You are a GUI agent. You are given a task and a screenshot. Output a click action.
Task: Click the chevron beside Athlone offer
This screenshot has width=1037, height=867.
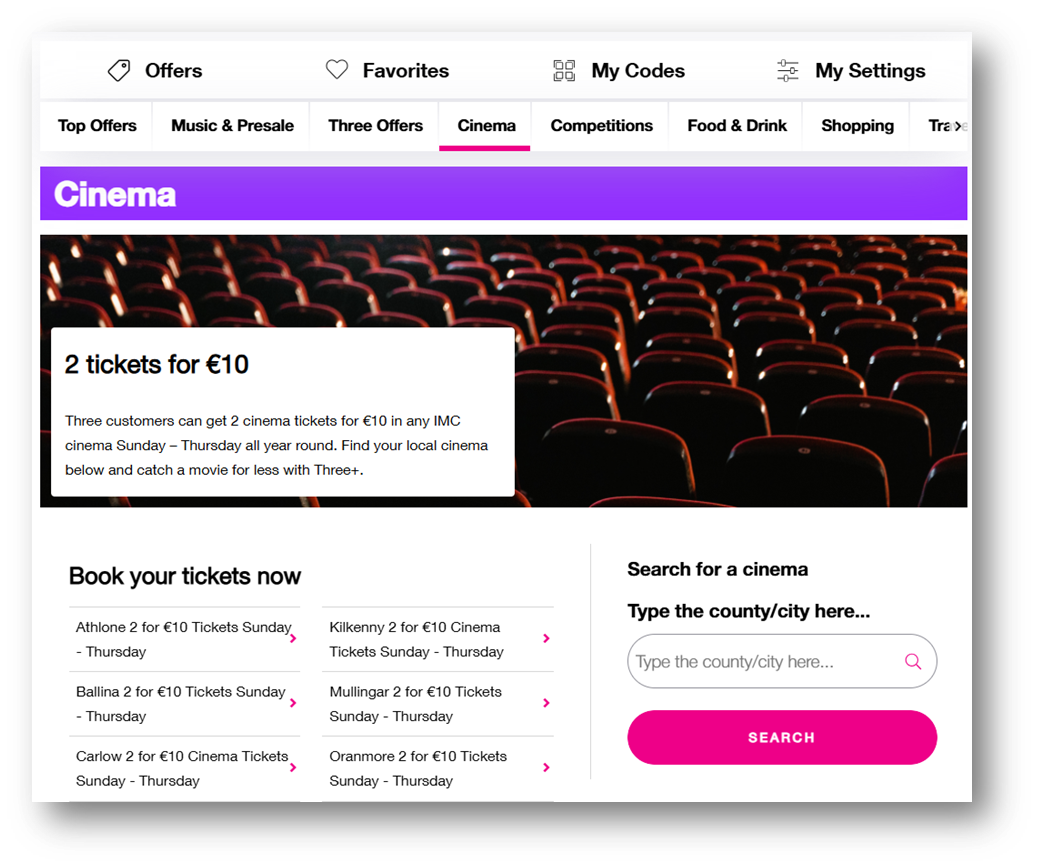293,638
